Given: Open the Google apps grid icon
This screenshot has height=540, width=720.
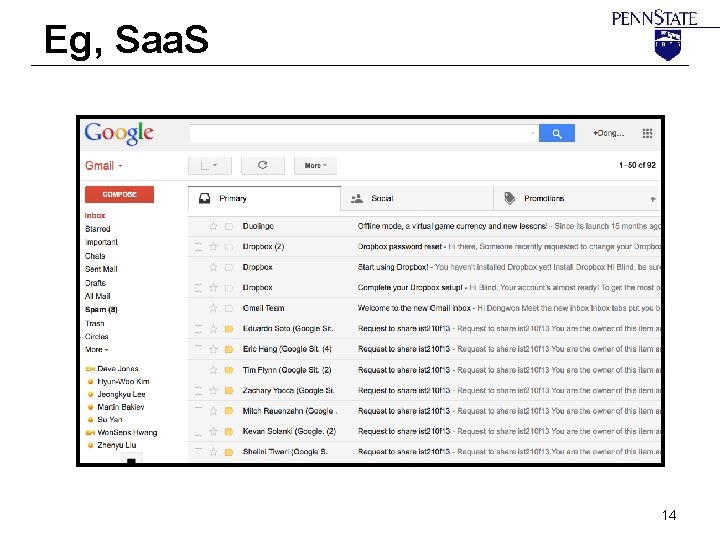Looking at the screenshot, I should pos(647,133).
